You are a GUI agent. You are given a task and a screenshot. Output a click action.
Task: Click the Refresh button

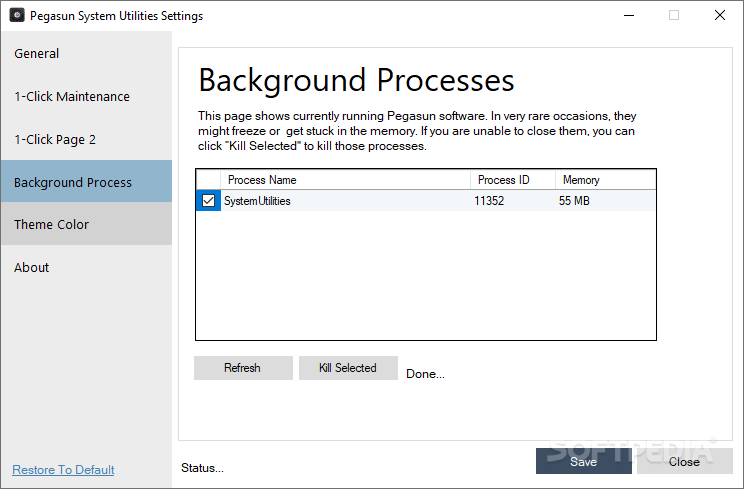pyautogui.click(x=243, y=368)
